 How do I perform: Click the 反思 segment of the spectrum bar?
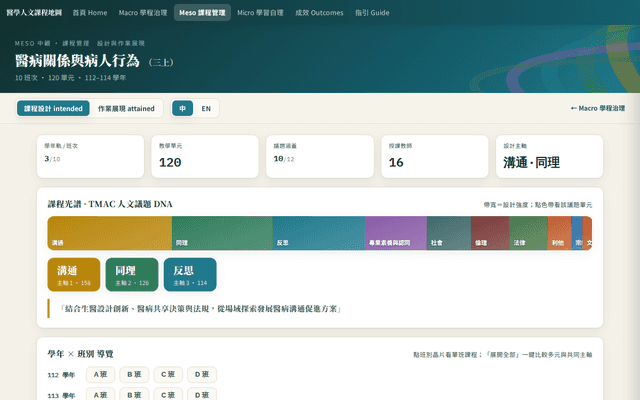(x=319, y=233)
